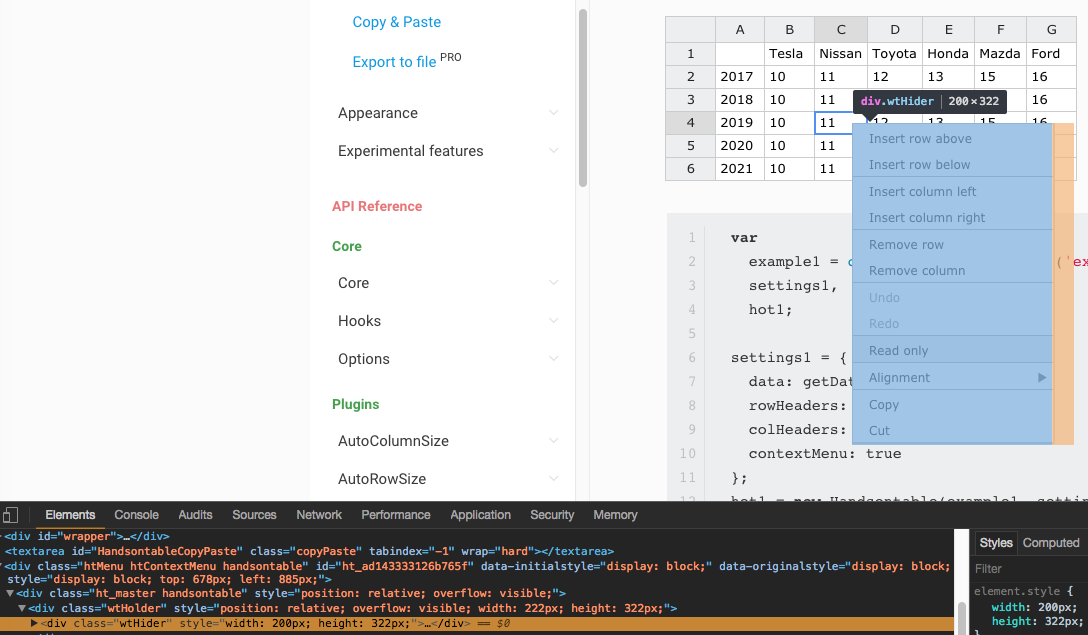The height and width of the screenshot is (635, 1088).
Task: Expand the Hooks sidebar section
Action: click(x=360, y=321)
